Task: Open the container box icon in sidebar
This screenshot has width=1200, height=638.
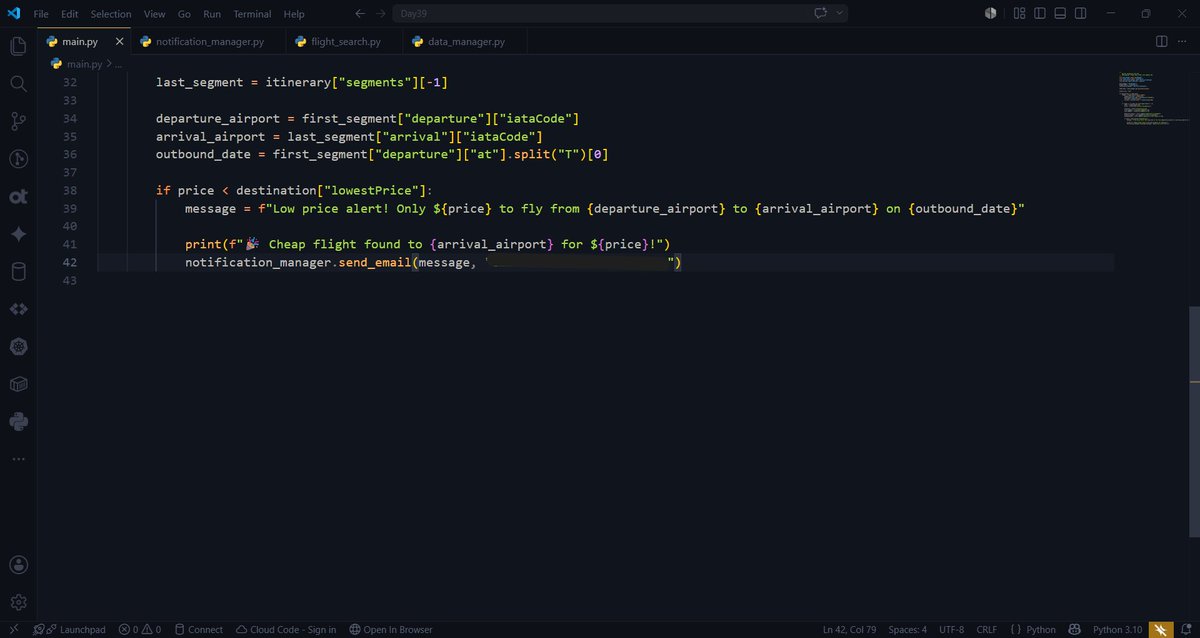Action: tap(18, 384)
